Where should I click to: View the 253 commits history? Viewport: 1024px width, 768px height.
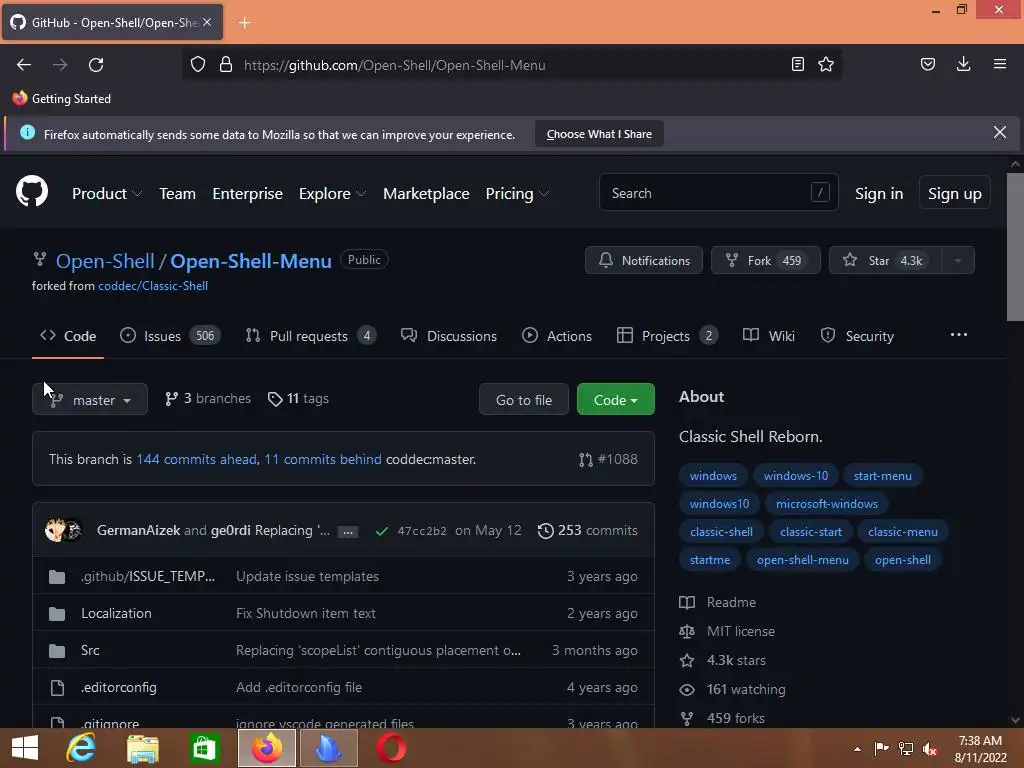pyautogui.click(x=588, y=530)
